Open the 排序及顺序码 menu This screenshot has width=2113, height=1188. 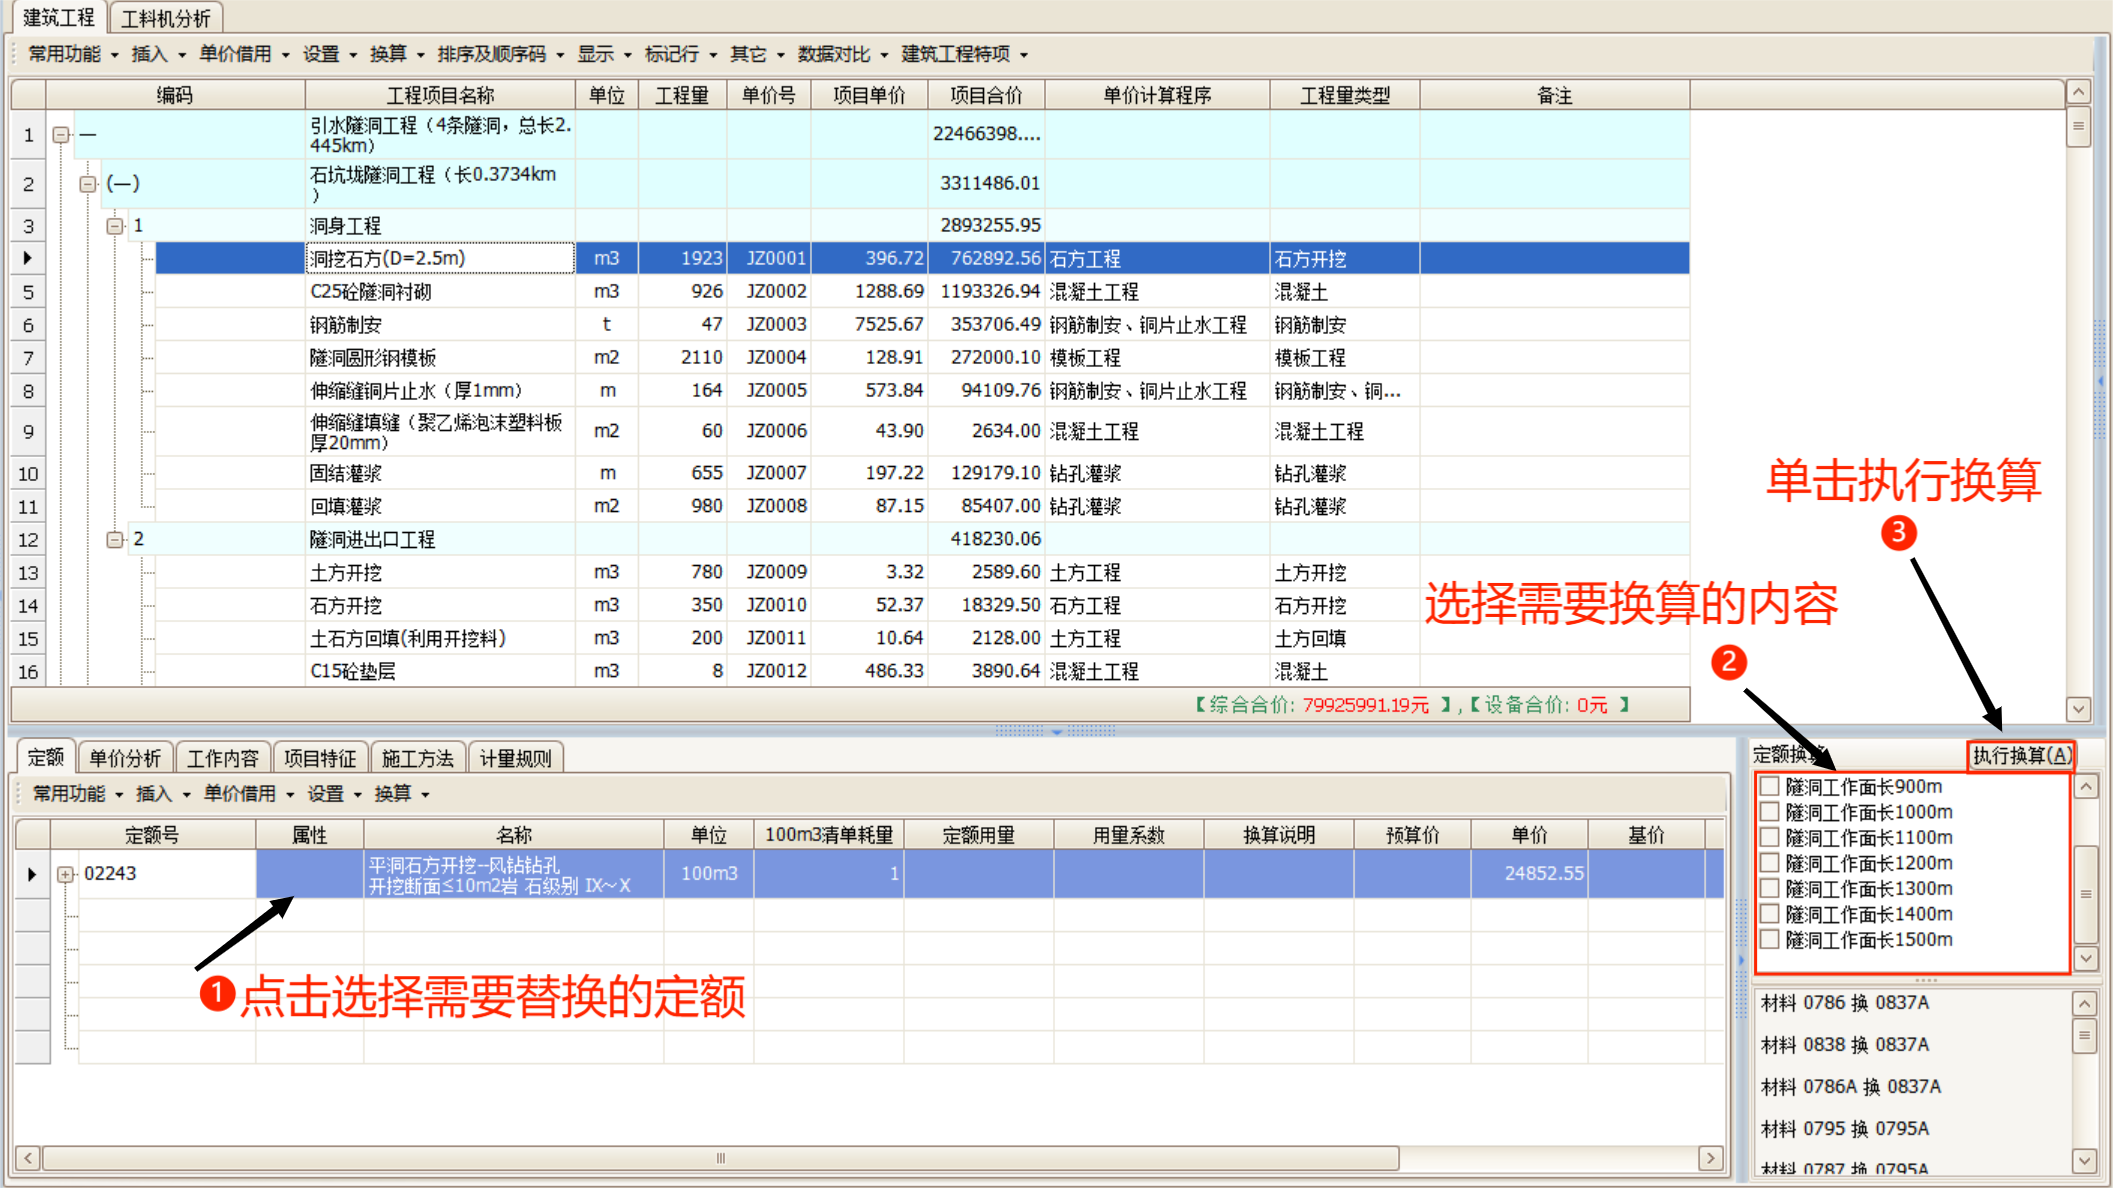(500, 54)
